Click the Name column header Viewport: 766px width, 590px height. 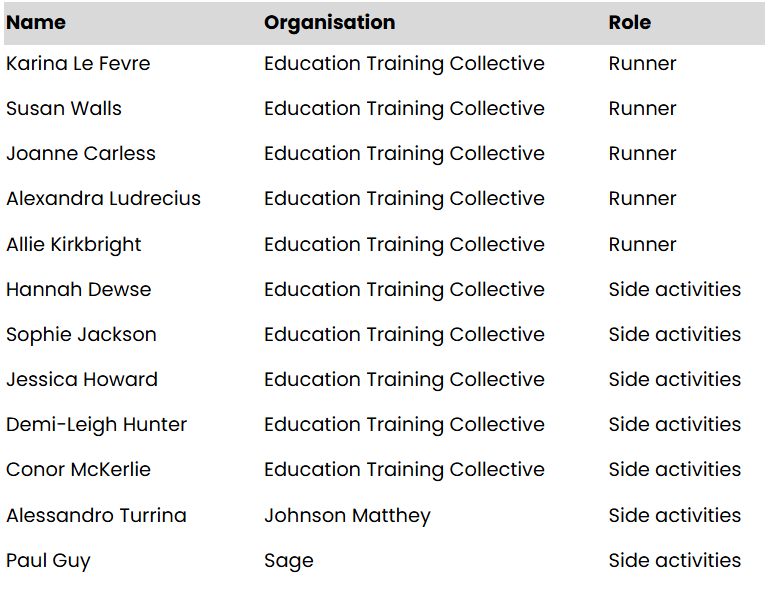(36, 22)
